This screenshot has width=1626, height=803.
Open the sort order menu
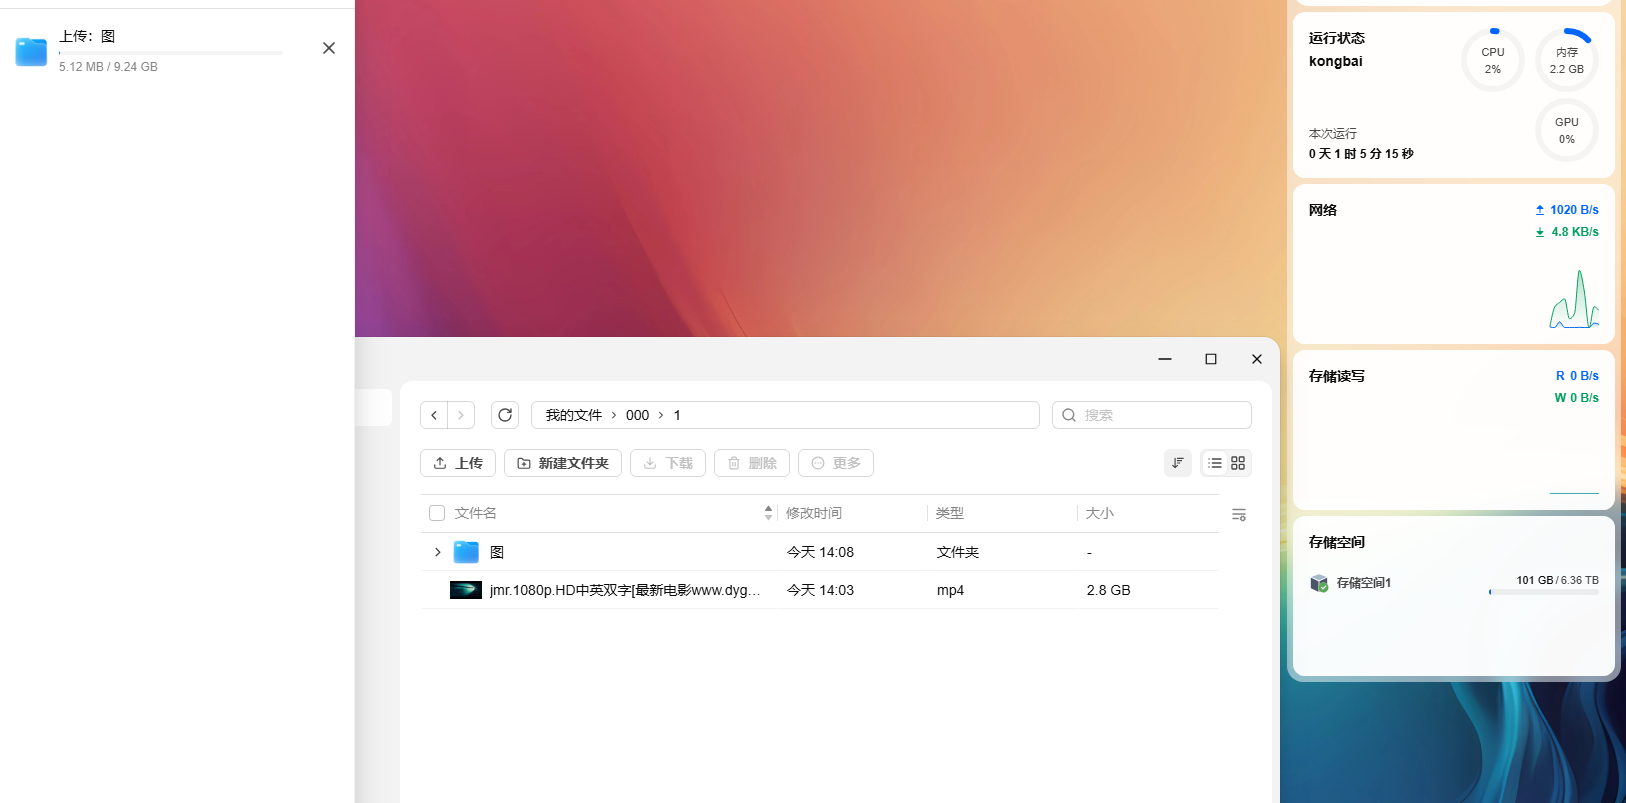[1178, 463]
